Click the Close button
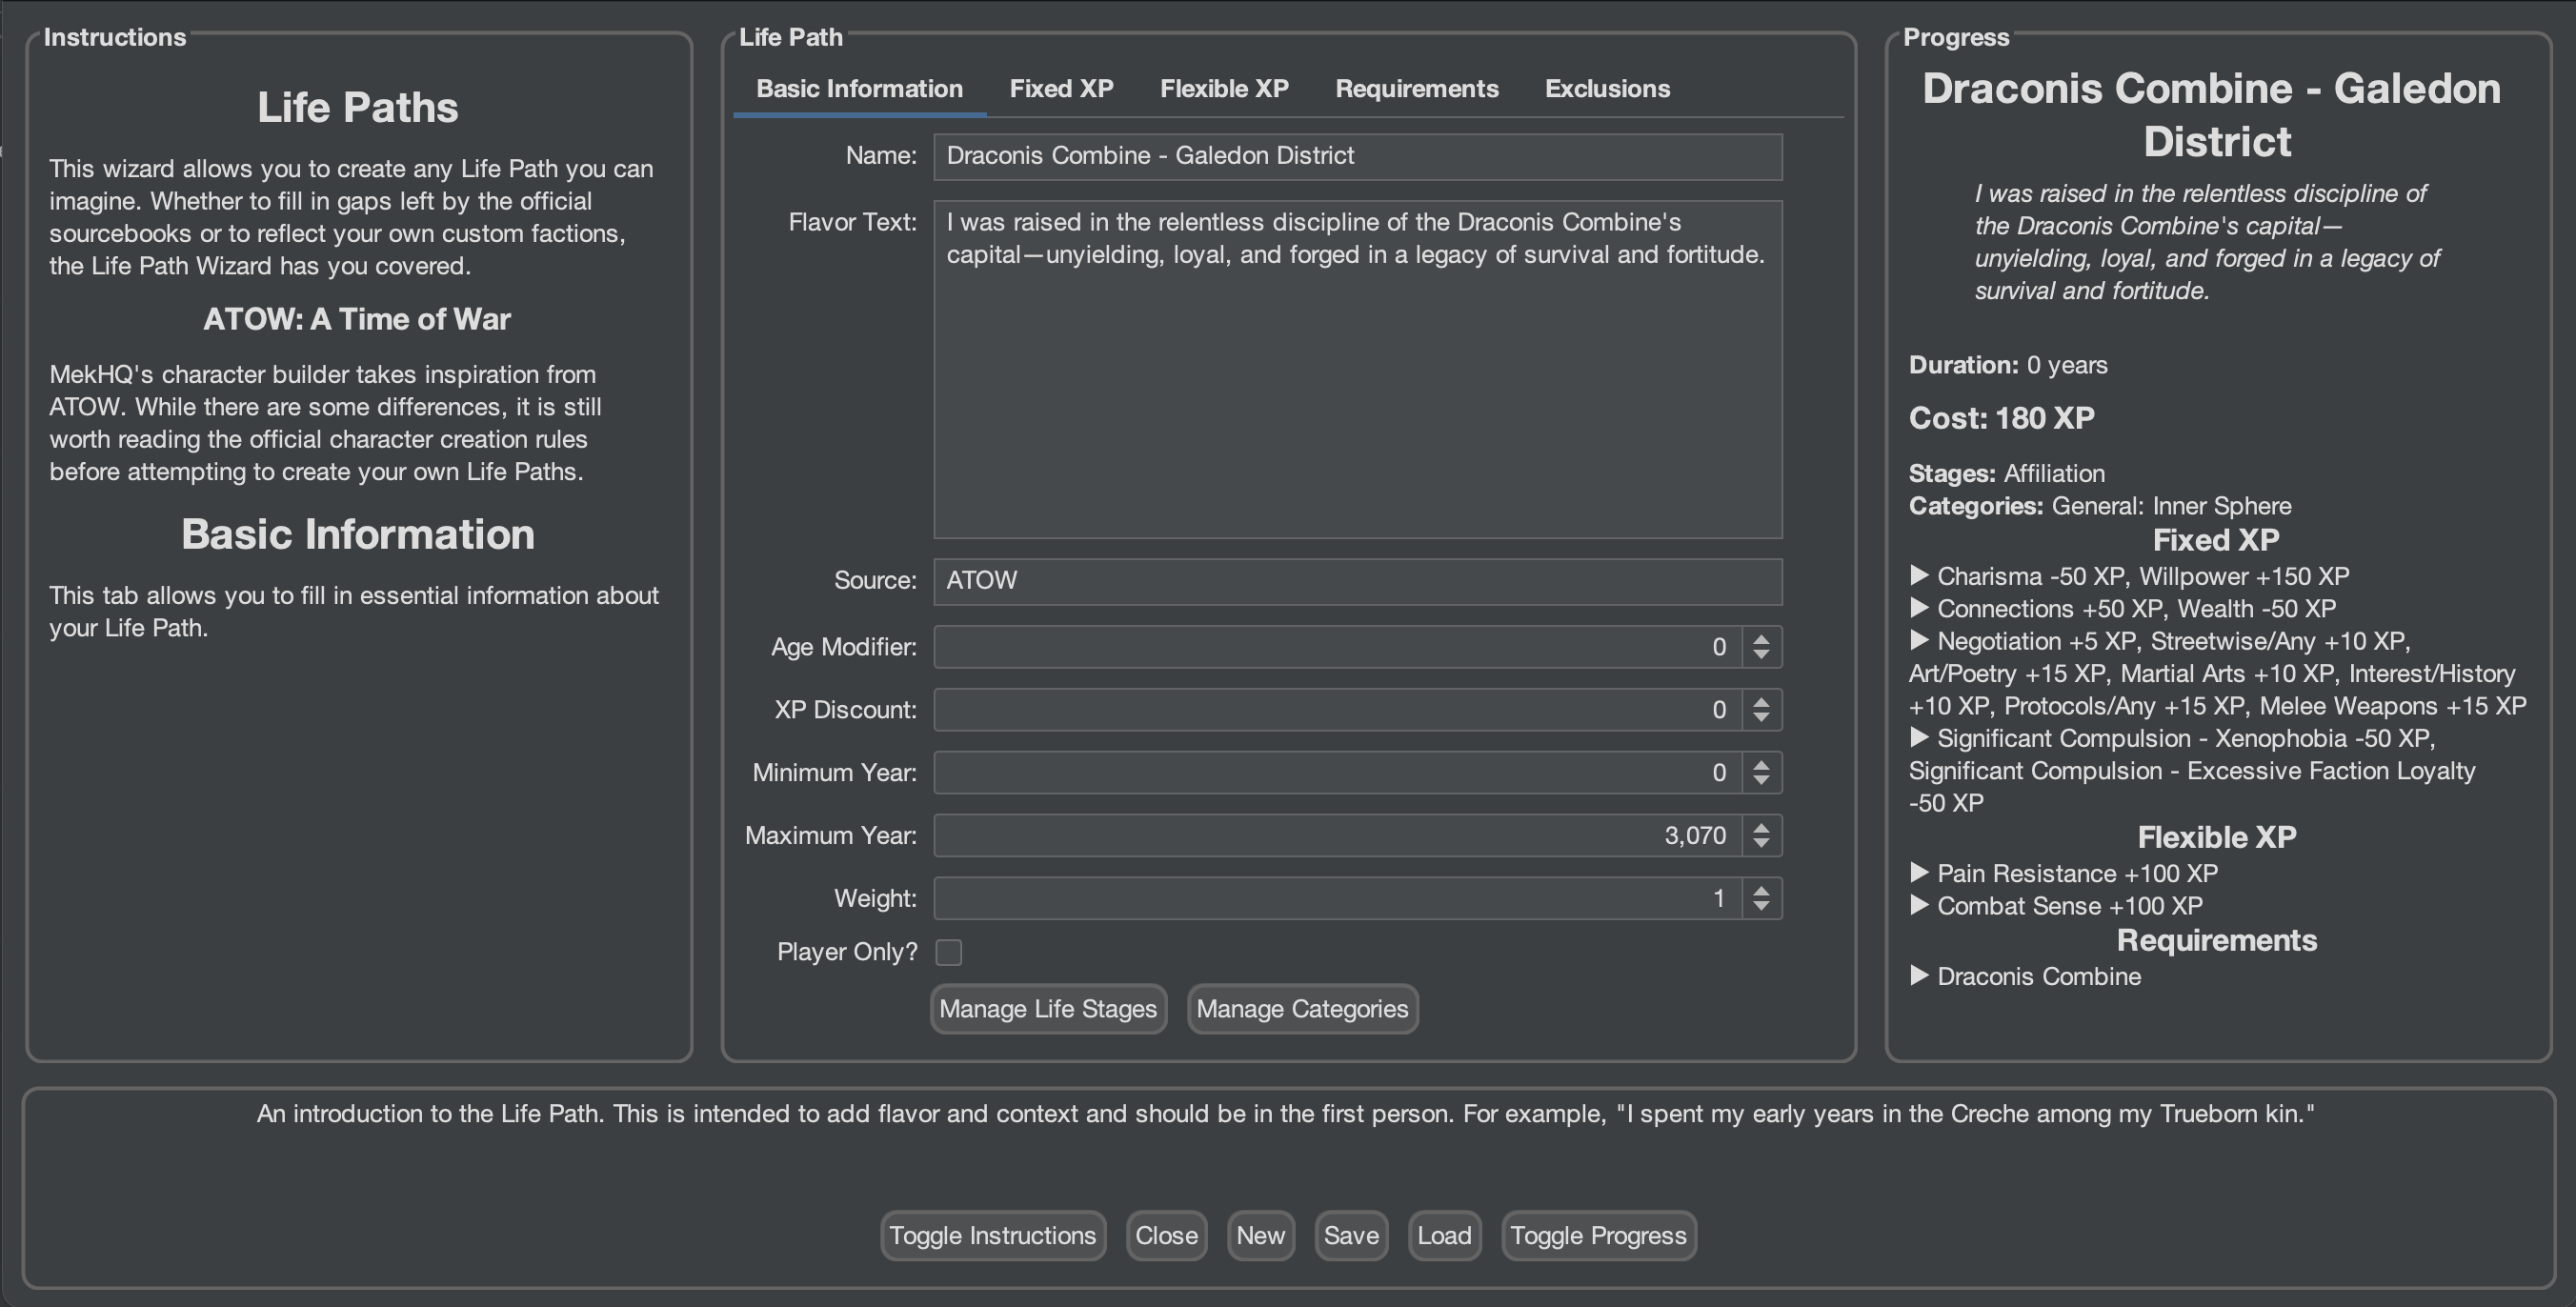This screenshot has width=2576, height=1307. coord(1166,1236)
